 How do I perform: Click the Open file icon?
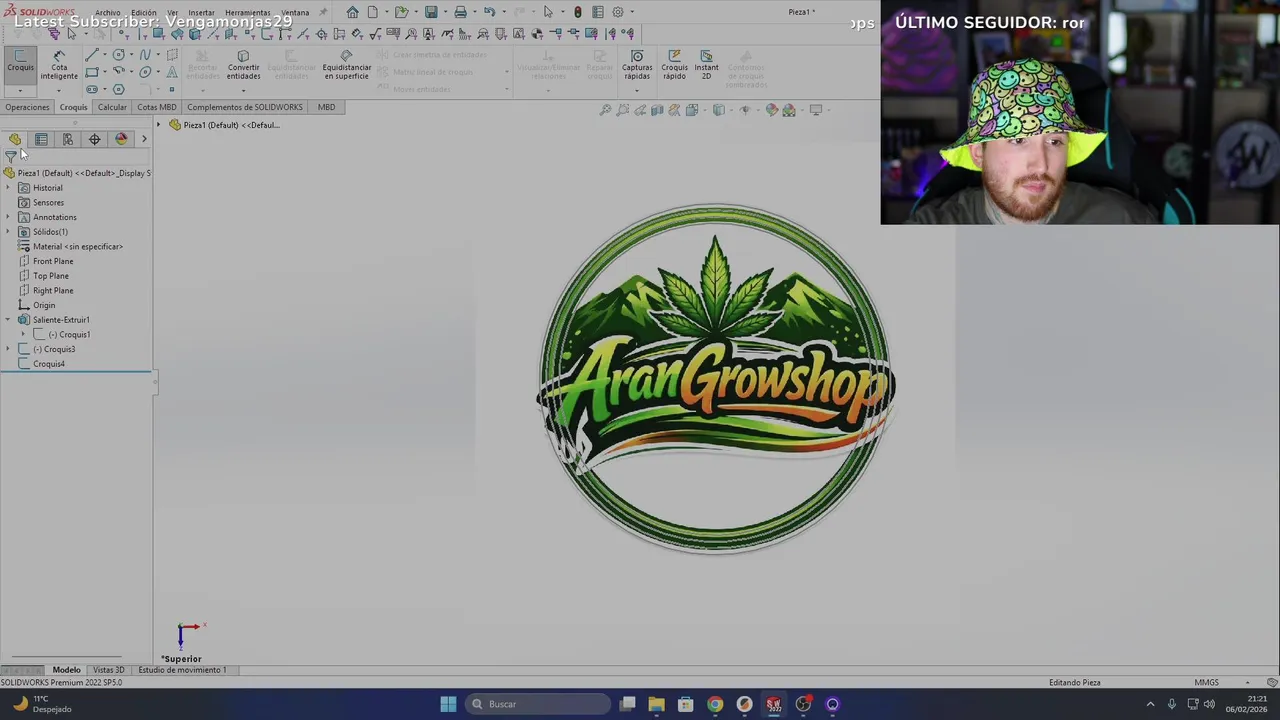point(402,12)
